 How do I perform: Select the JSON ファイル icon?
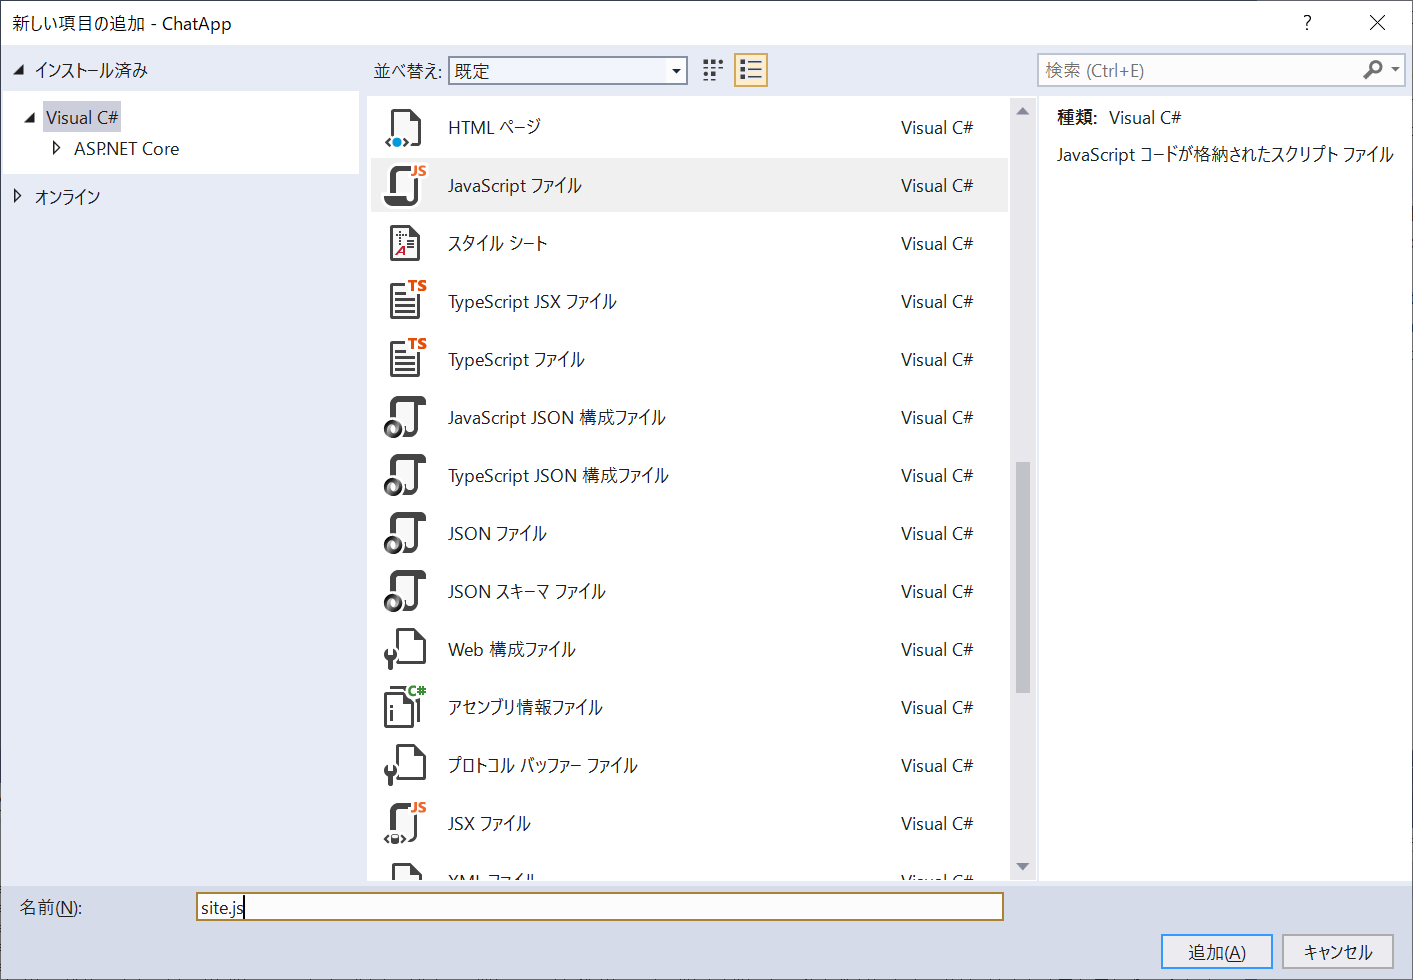coord(405,534)
